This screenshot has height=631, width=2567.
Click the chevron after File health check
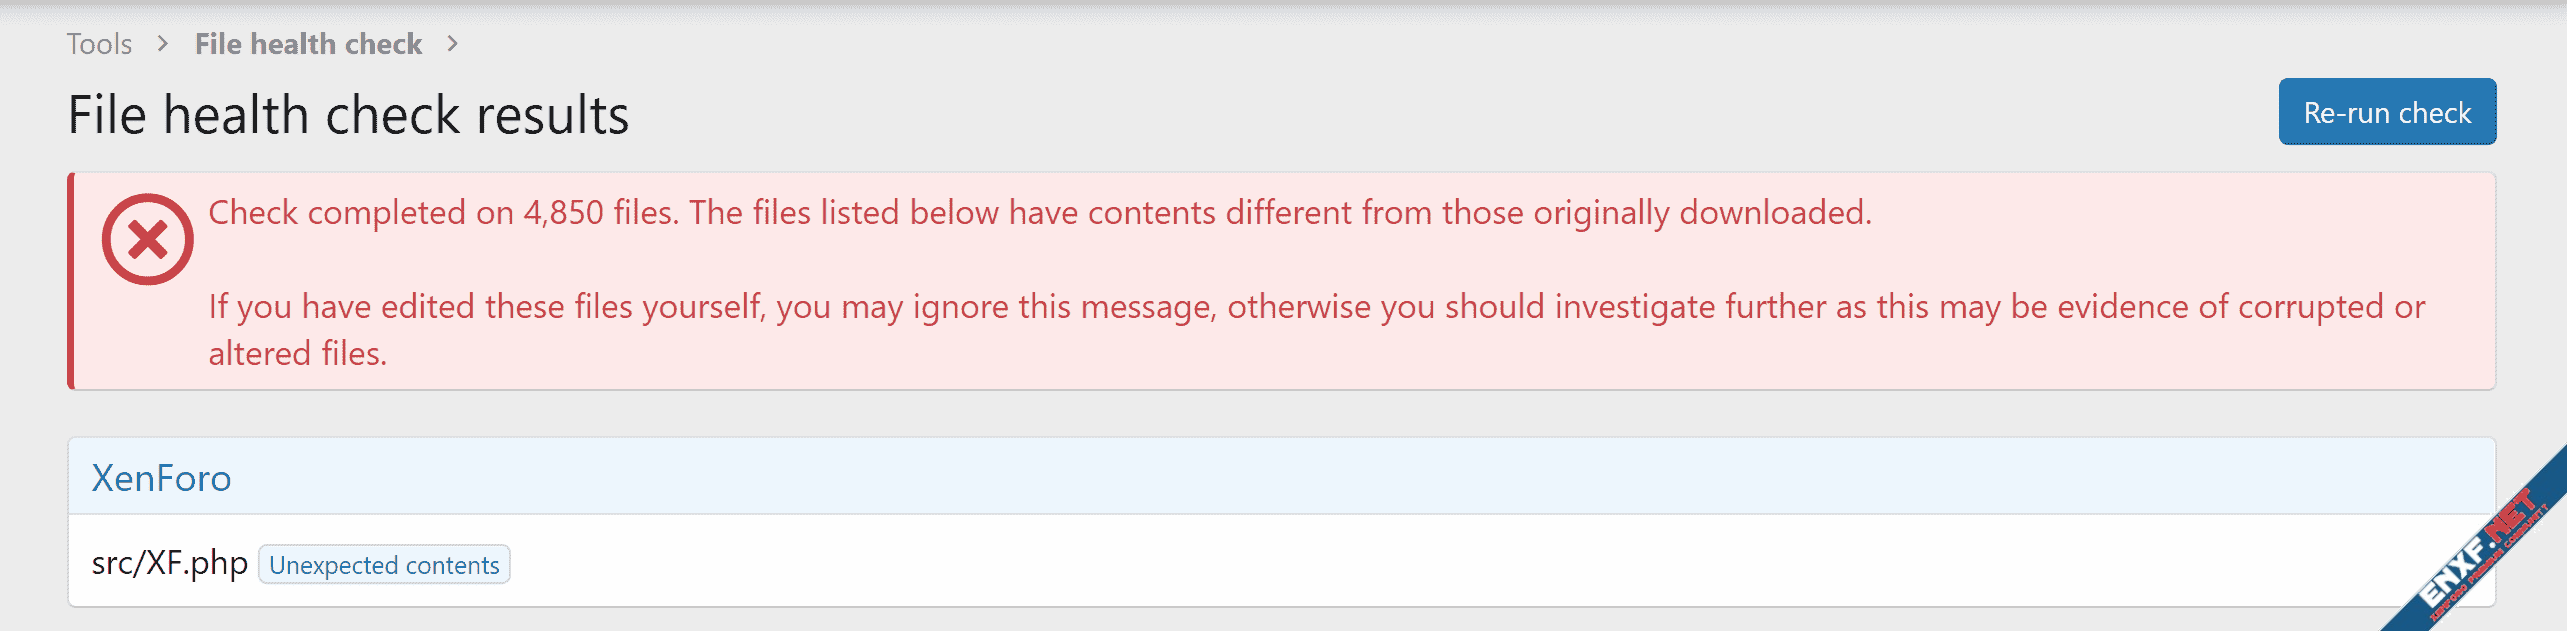click(453, 44)
